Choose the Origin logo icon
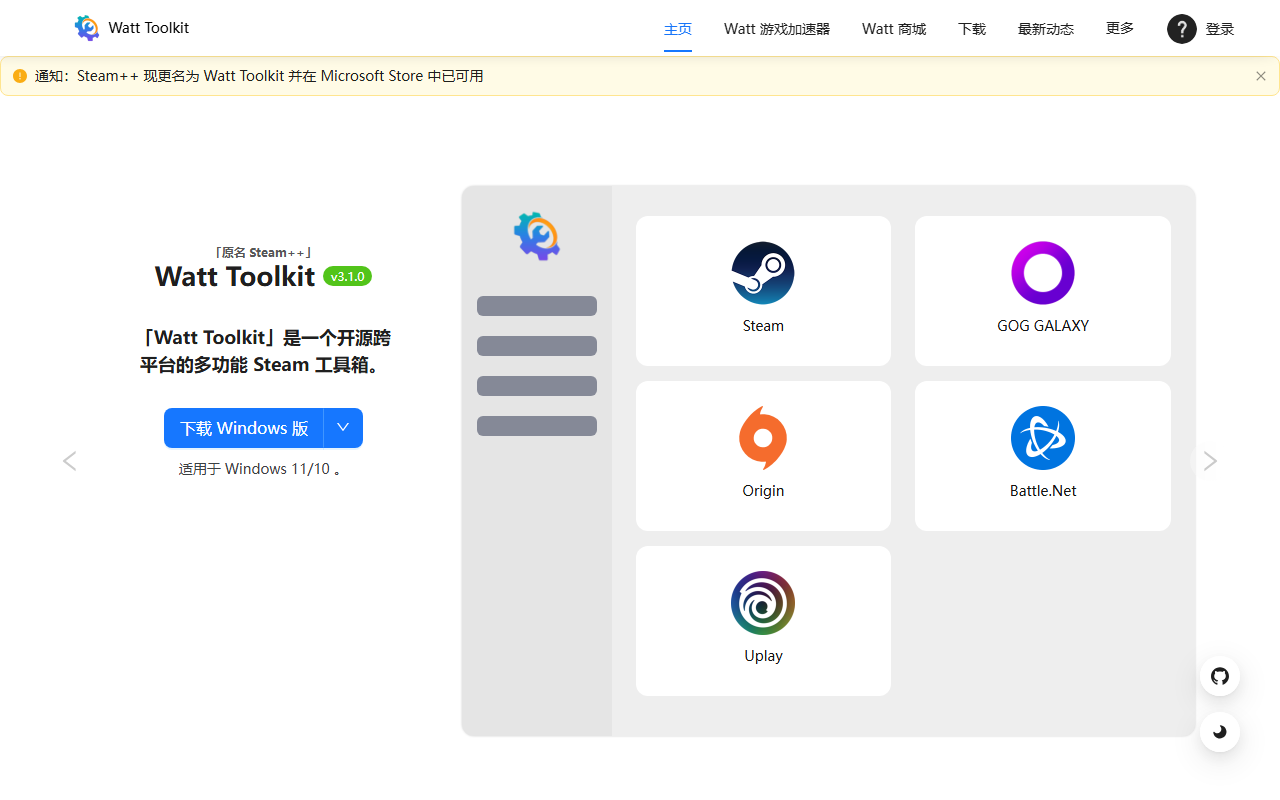The height and width of the screenshot is (800, 1280). pyautogui.click(x=763, y=438)
